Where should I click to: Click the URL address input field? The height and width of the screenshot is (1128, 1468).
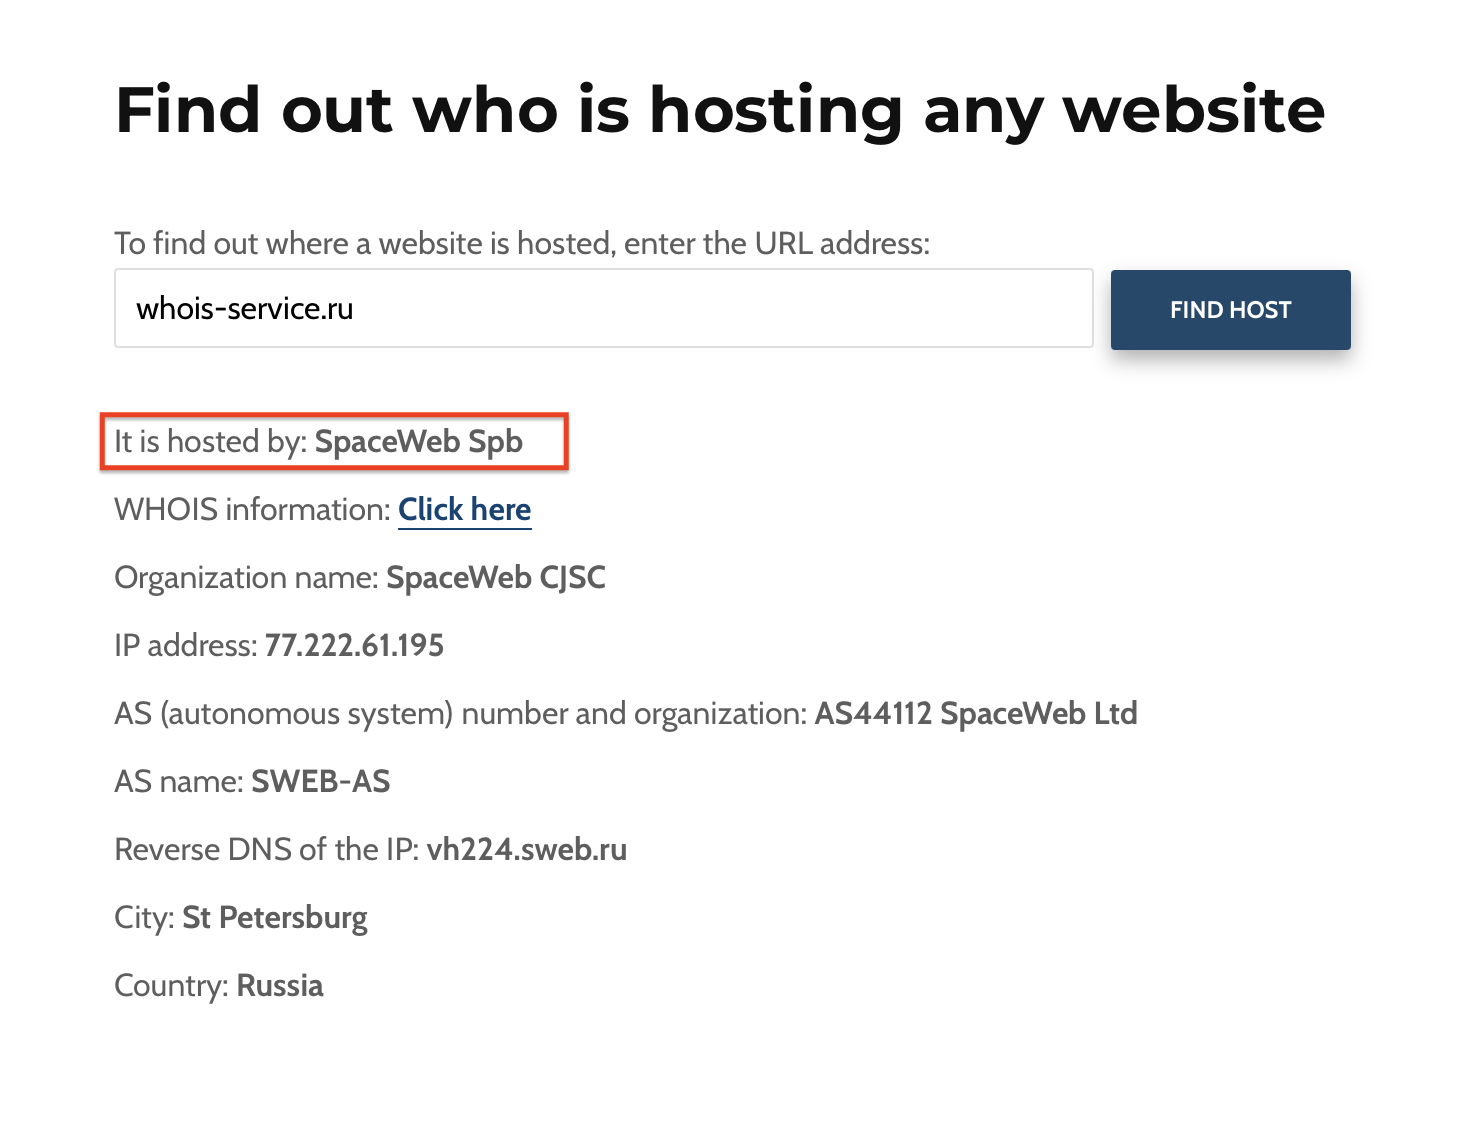[603, 308]
